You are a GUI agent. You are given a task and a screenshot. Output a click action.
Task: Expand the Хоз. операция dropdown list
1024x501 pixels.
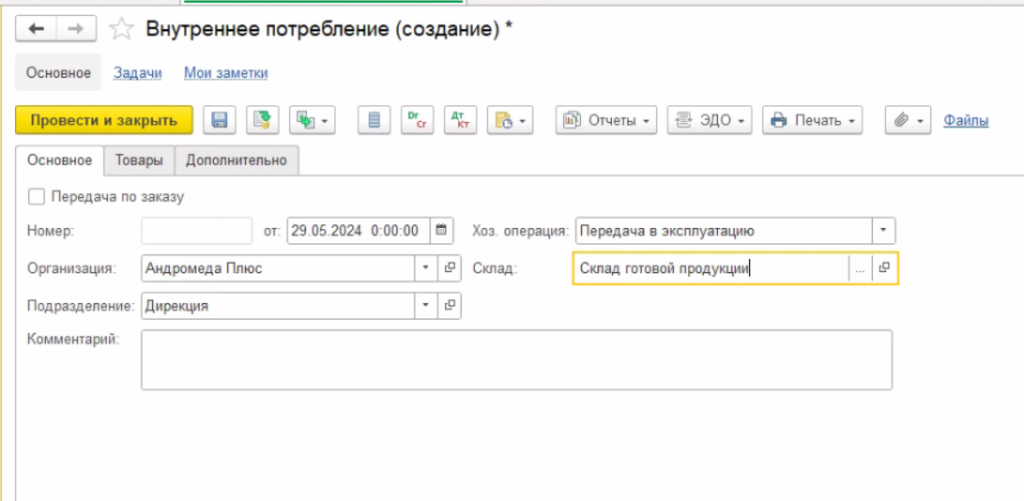click(x=883, y=231)
